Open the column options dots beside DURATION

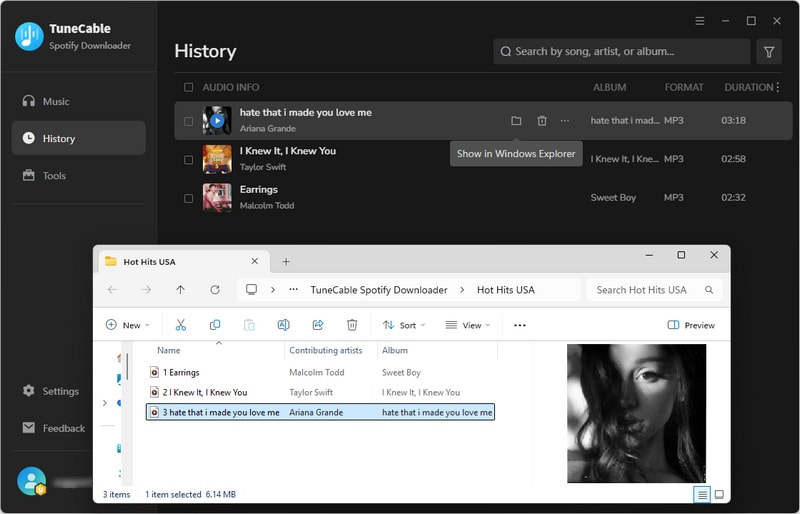(778, 87)
